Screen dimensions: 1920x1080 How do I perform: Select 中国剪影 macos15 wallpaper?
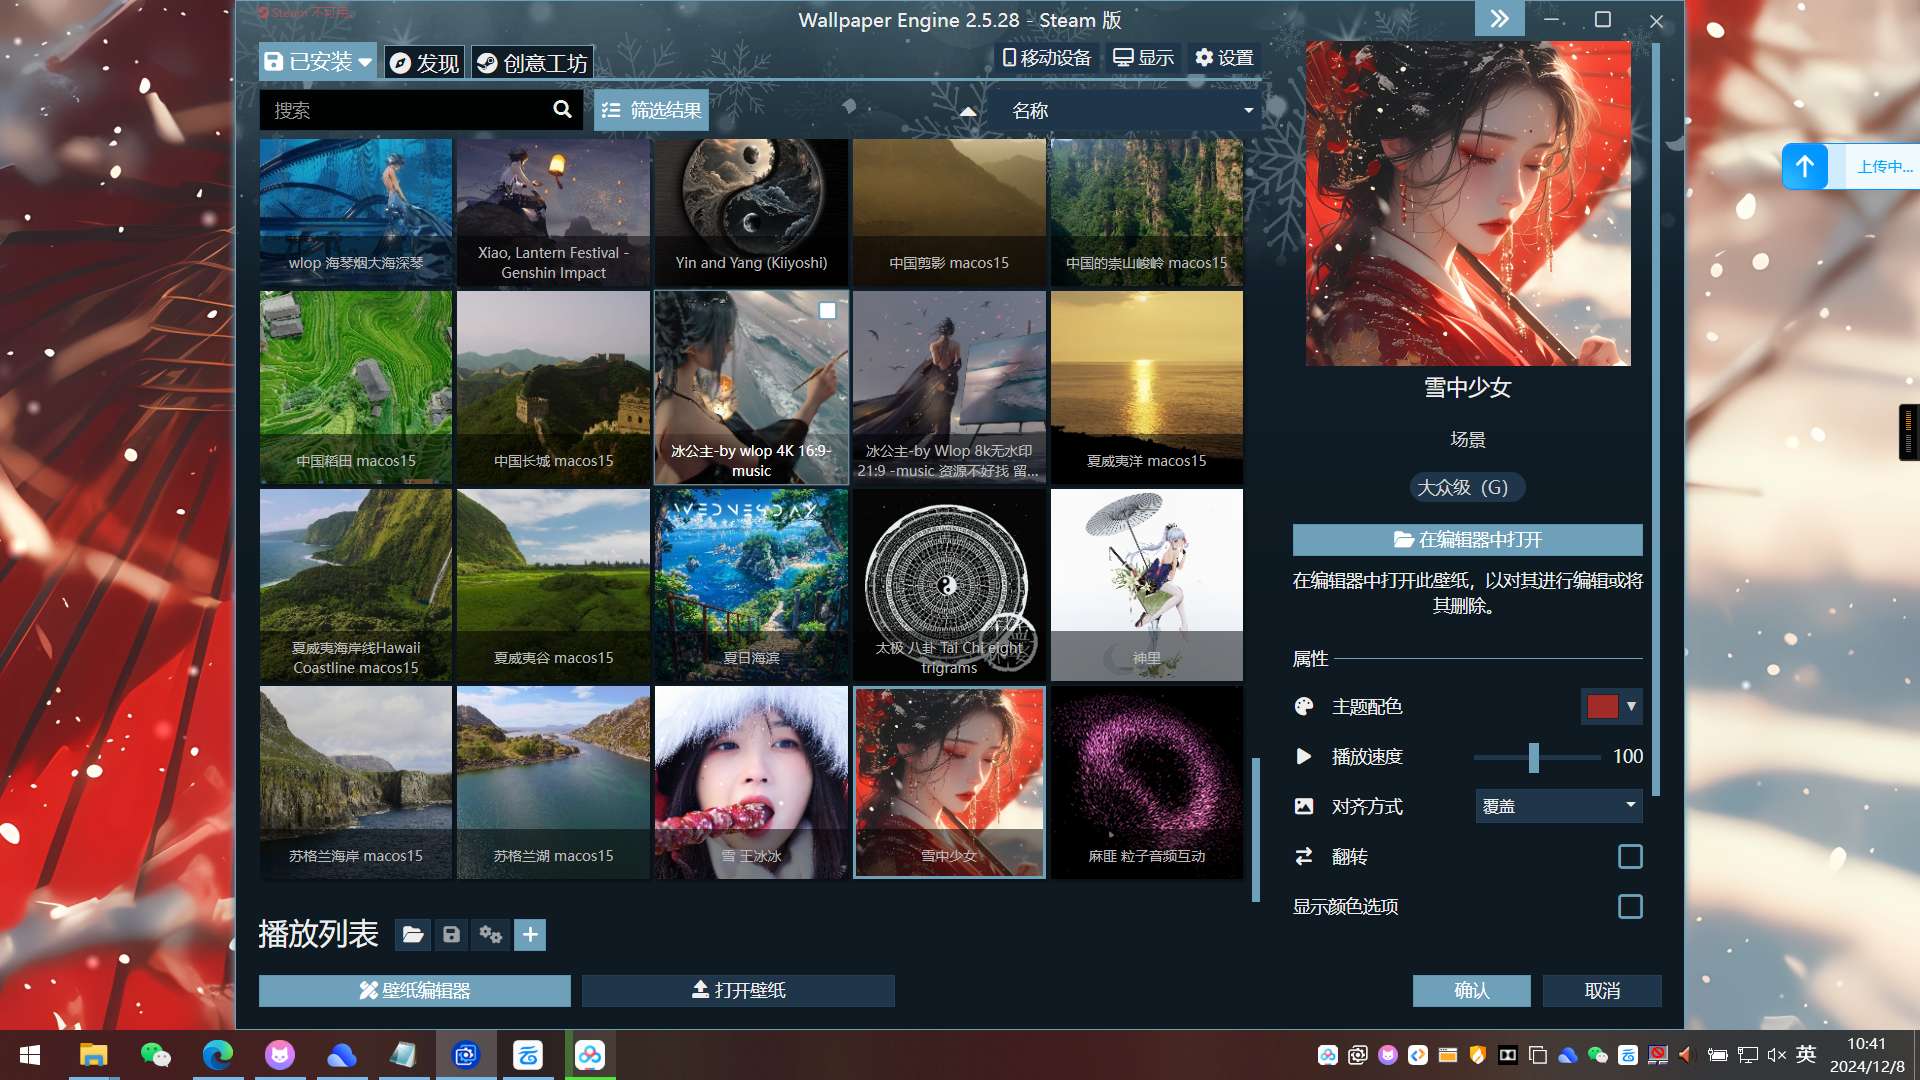click(x=949, y=212)
